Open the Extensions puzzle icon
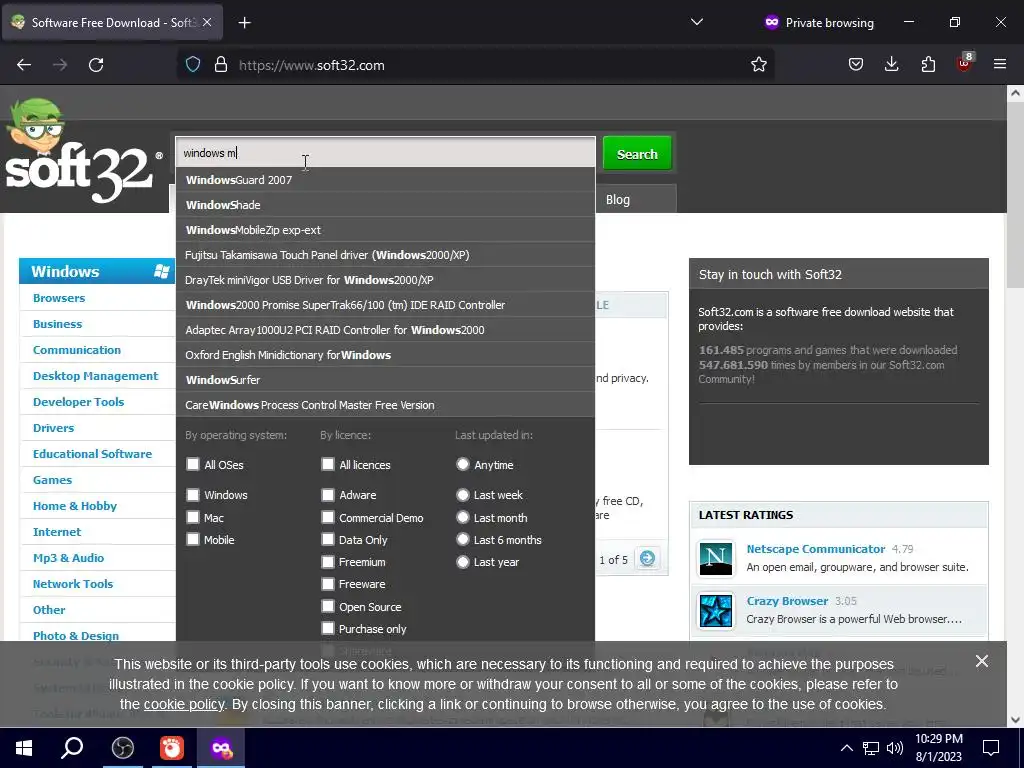Image resolution: width=1024 pixels, height=768 pixels. click(x=928, y=65)
